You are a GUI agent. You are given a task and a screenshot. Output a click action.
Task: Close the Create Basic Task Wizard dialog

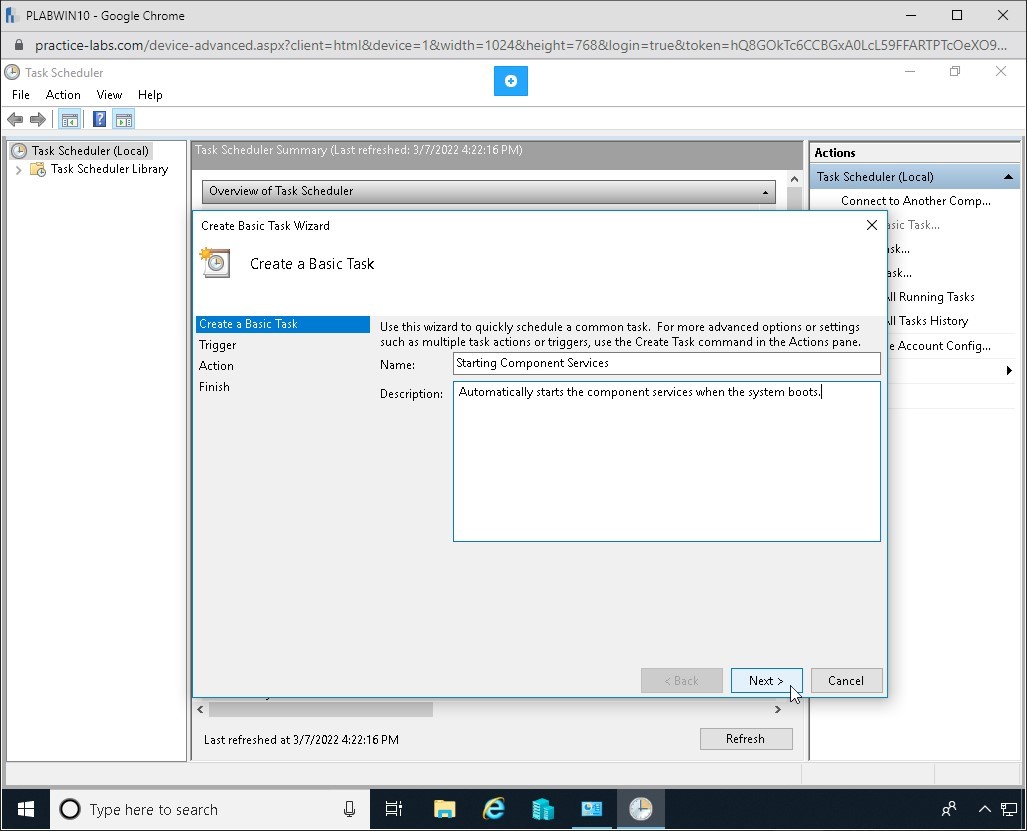tap(872, 225)
